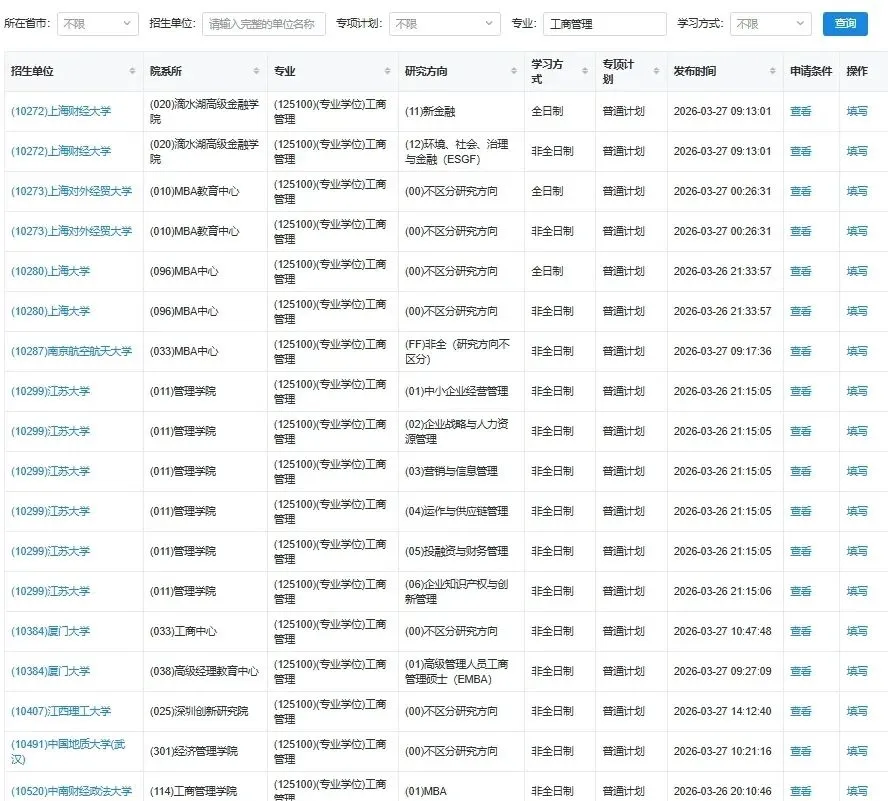Open 厦门大学 link for 工商中心 row

point(50,631)
